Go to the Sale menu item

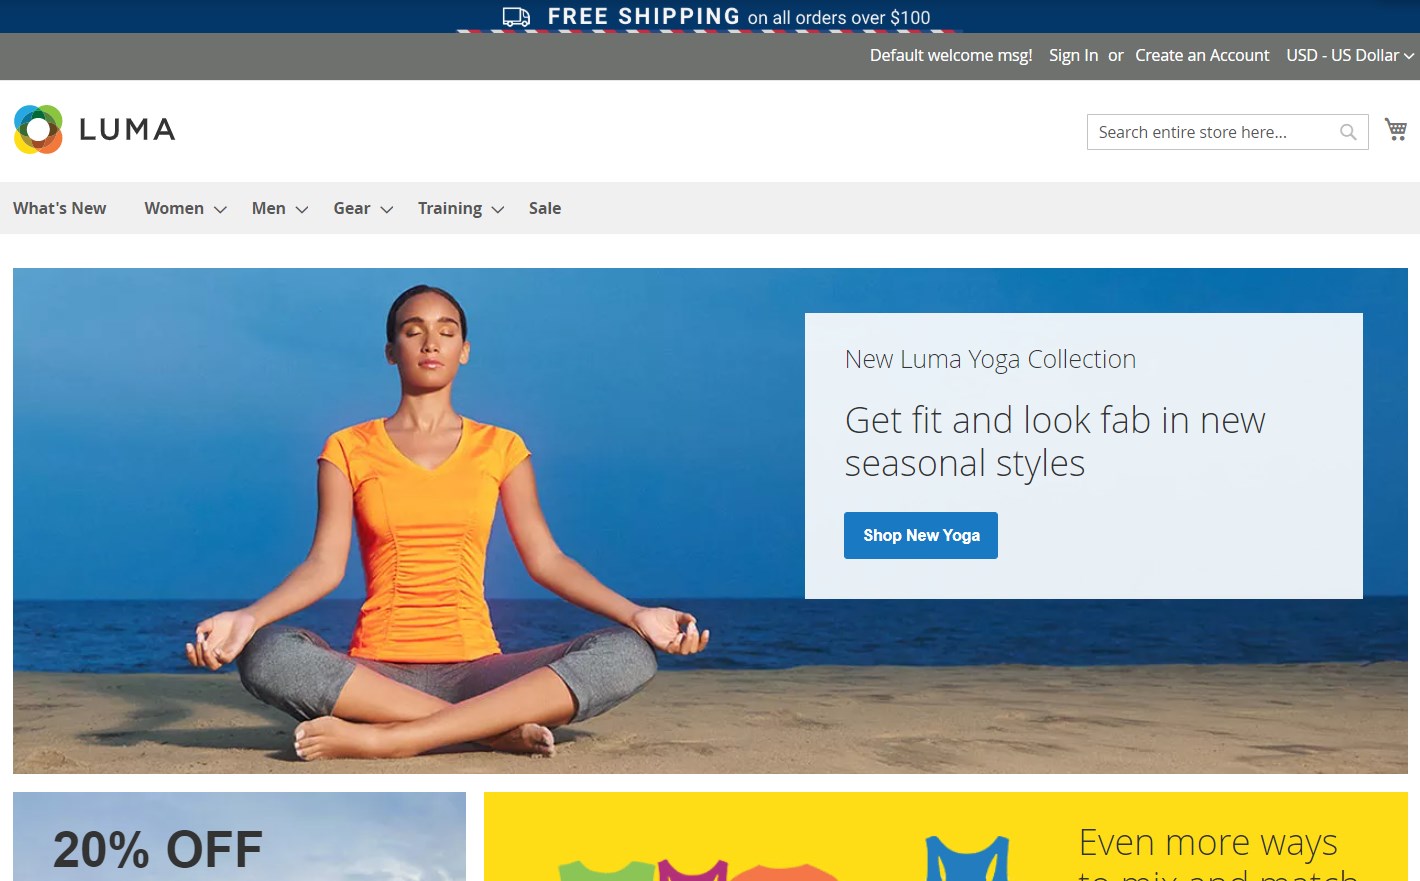[545, 208]
